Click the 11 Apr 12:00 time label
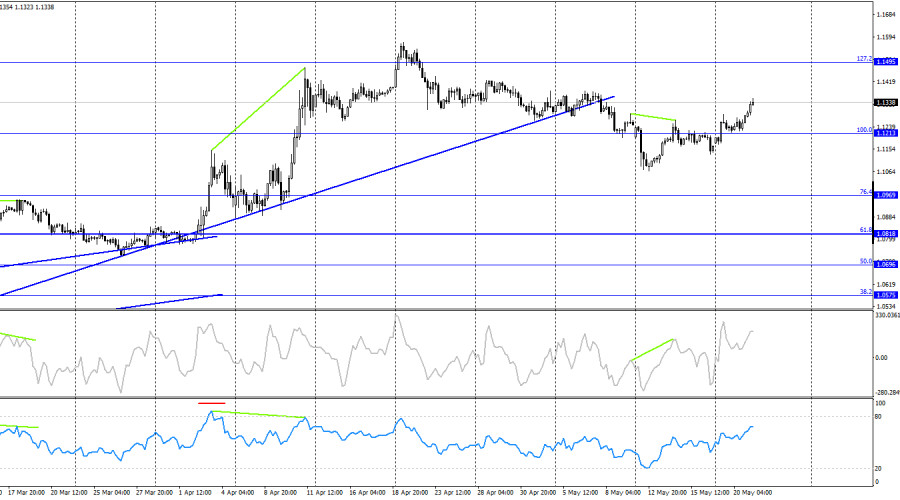The image size is (900, 500). pos(324,493)
